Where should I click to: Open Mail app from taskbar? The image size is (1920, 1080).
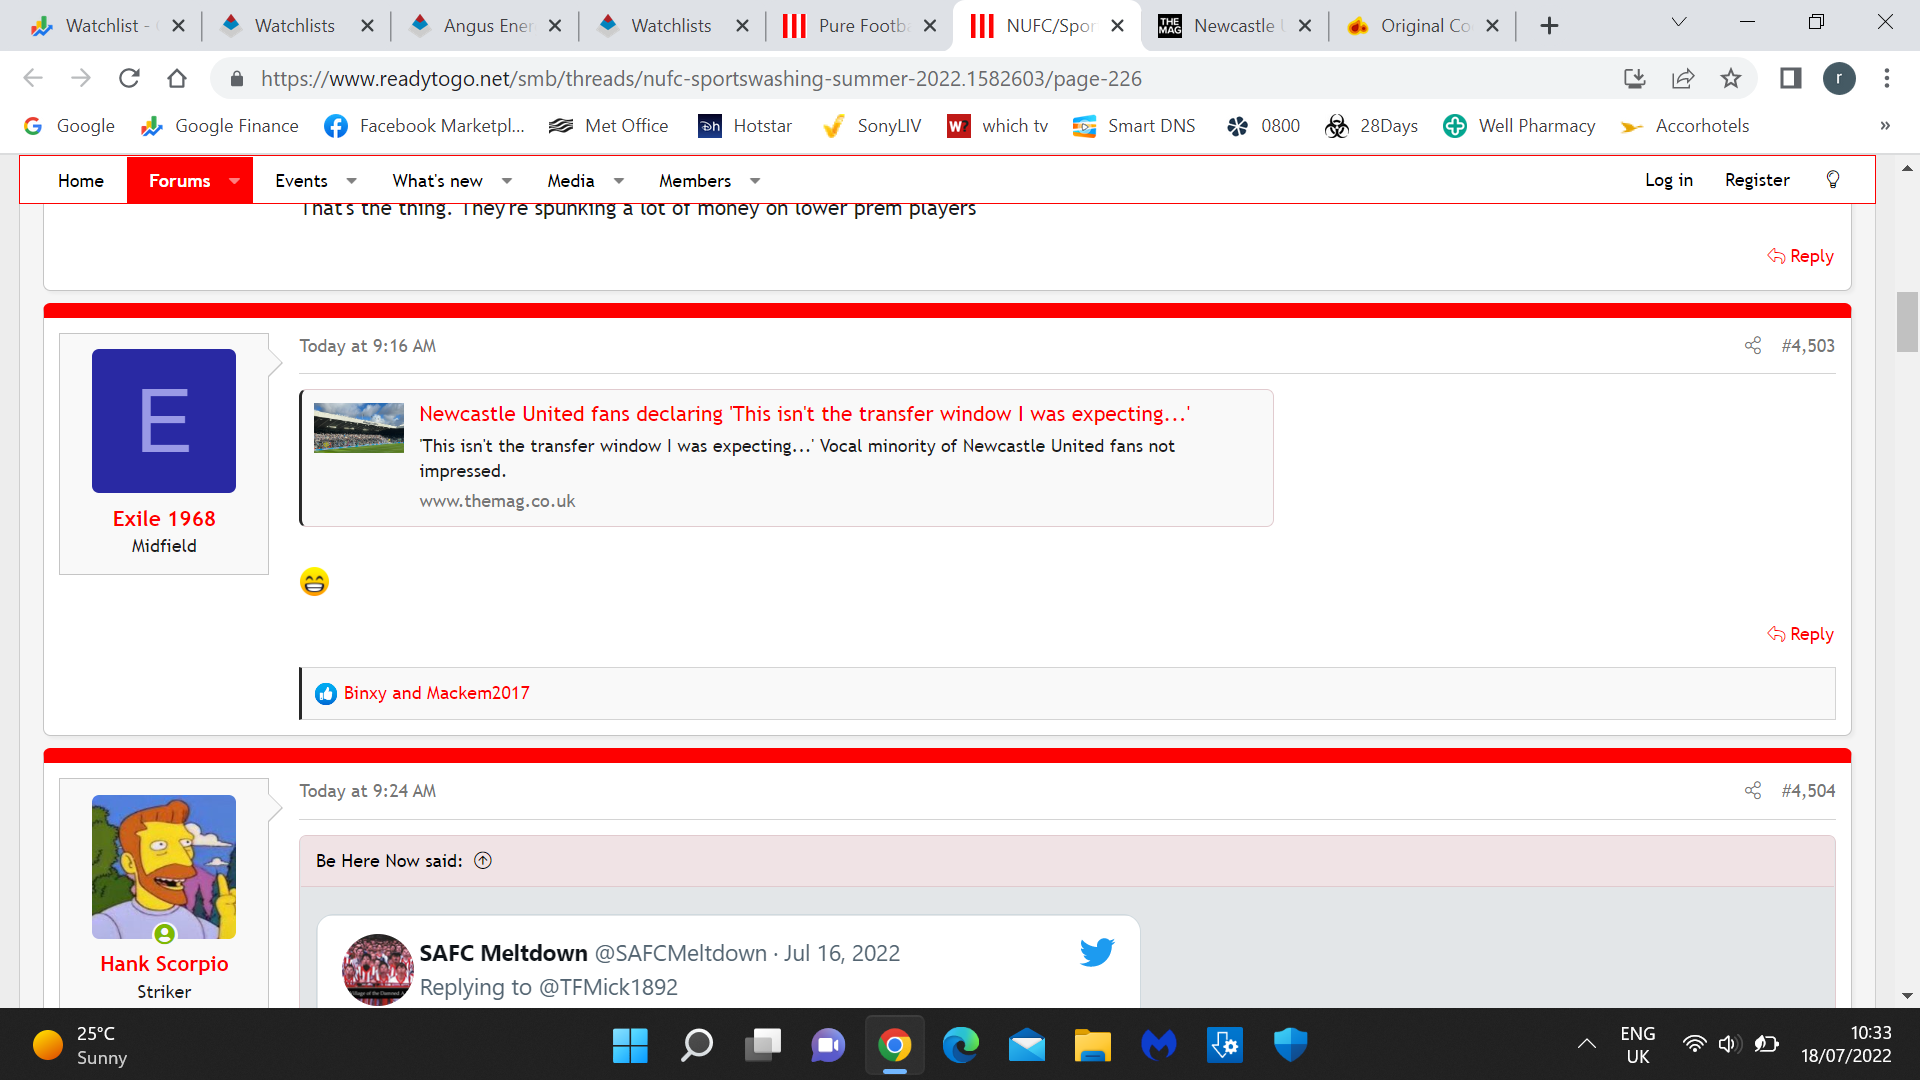coord(1027,1046)
